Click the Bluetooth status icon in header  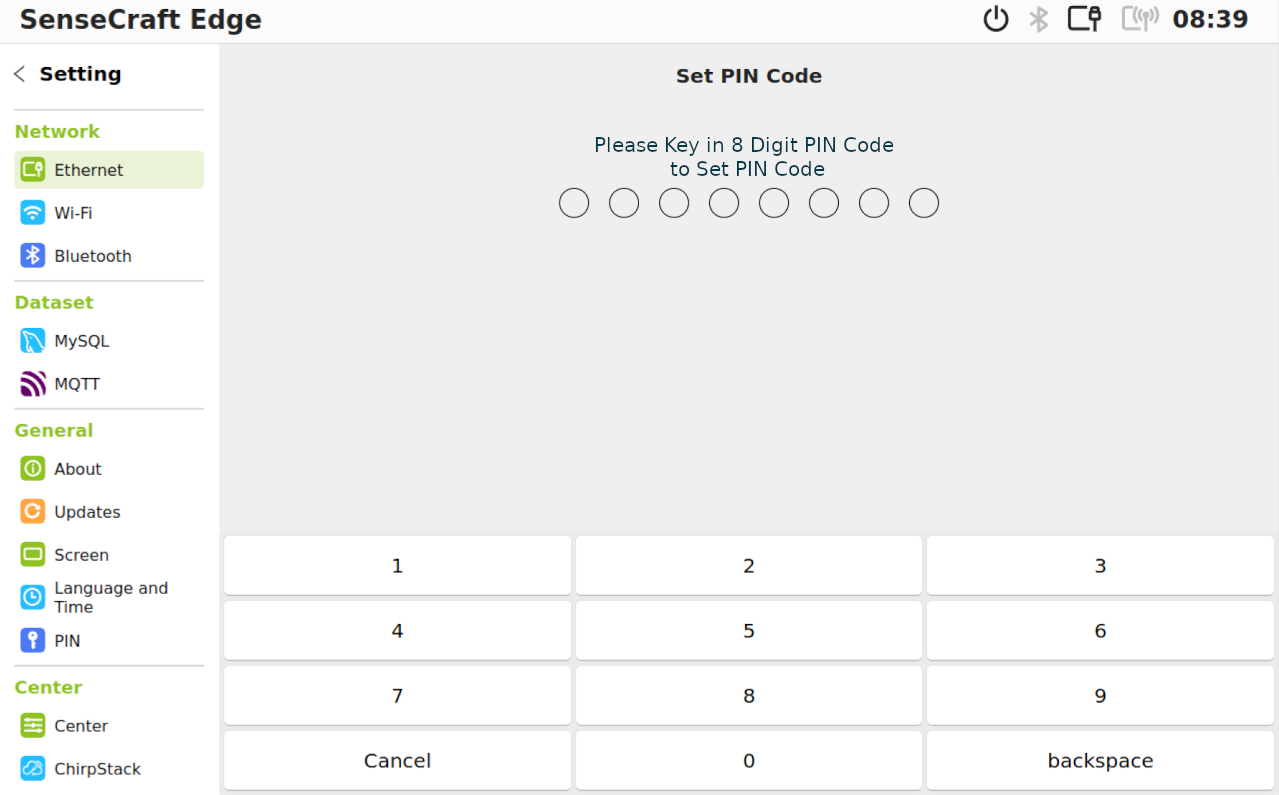point(1039,19)
